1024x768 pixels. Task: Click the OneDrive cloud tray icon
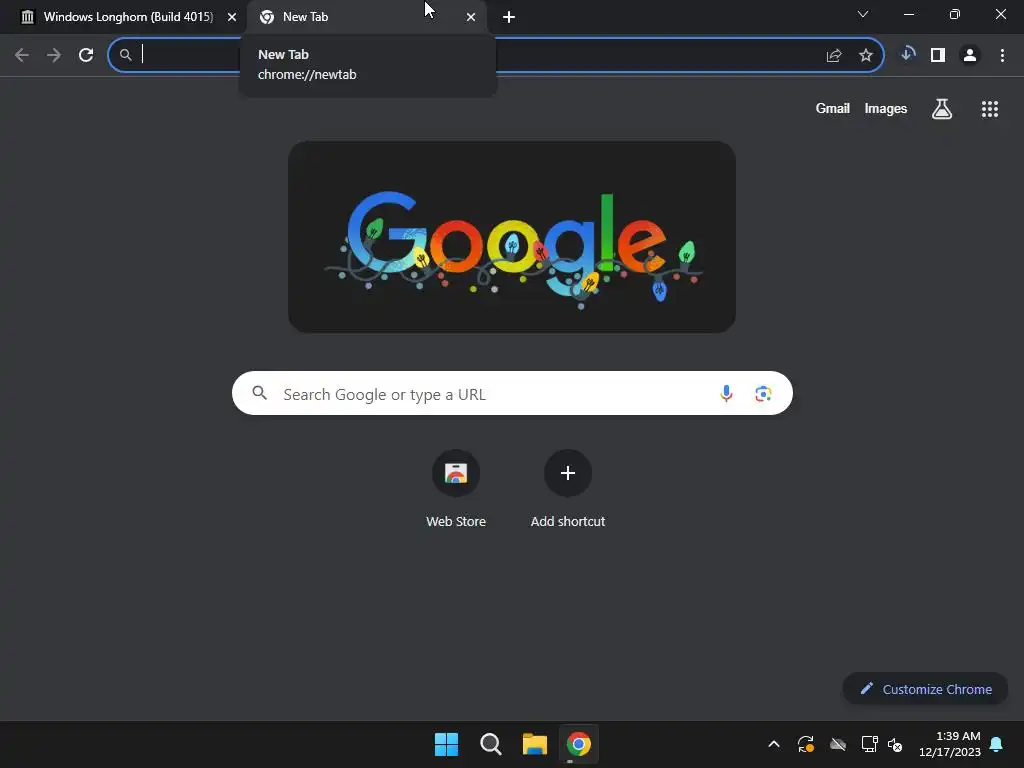tap(838, 744)
